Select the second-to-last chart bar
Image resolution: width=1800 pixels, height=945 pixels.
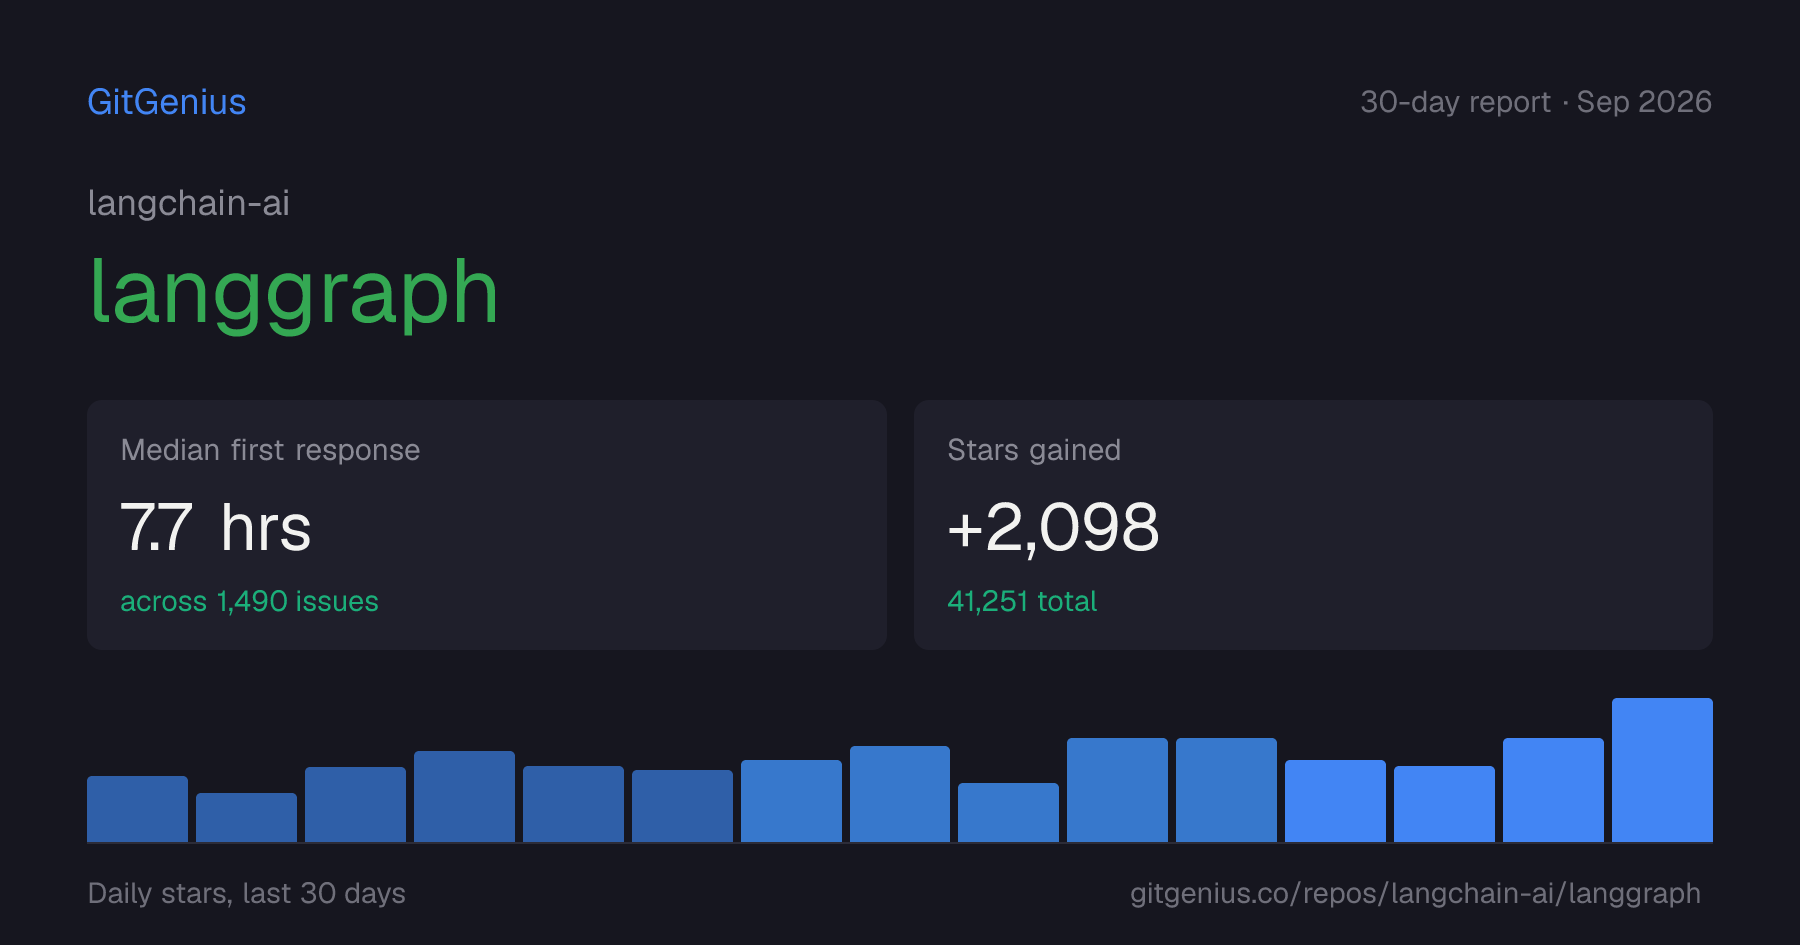tap(1553, 790)
